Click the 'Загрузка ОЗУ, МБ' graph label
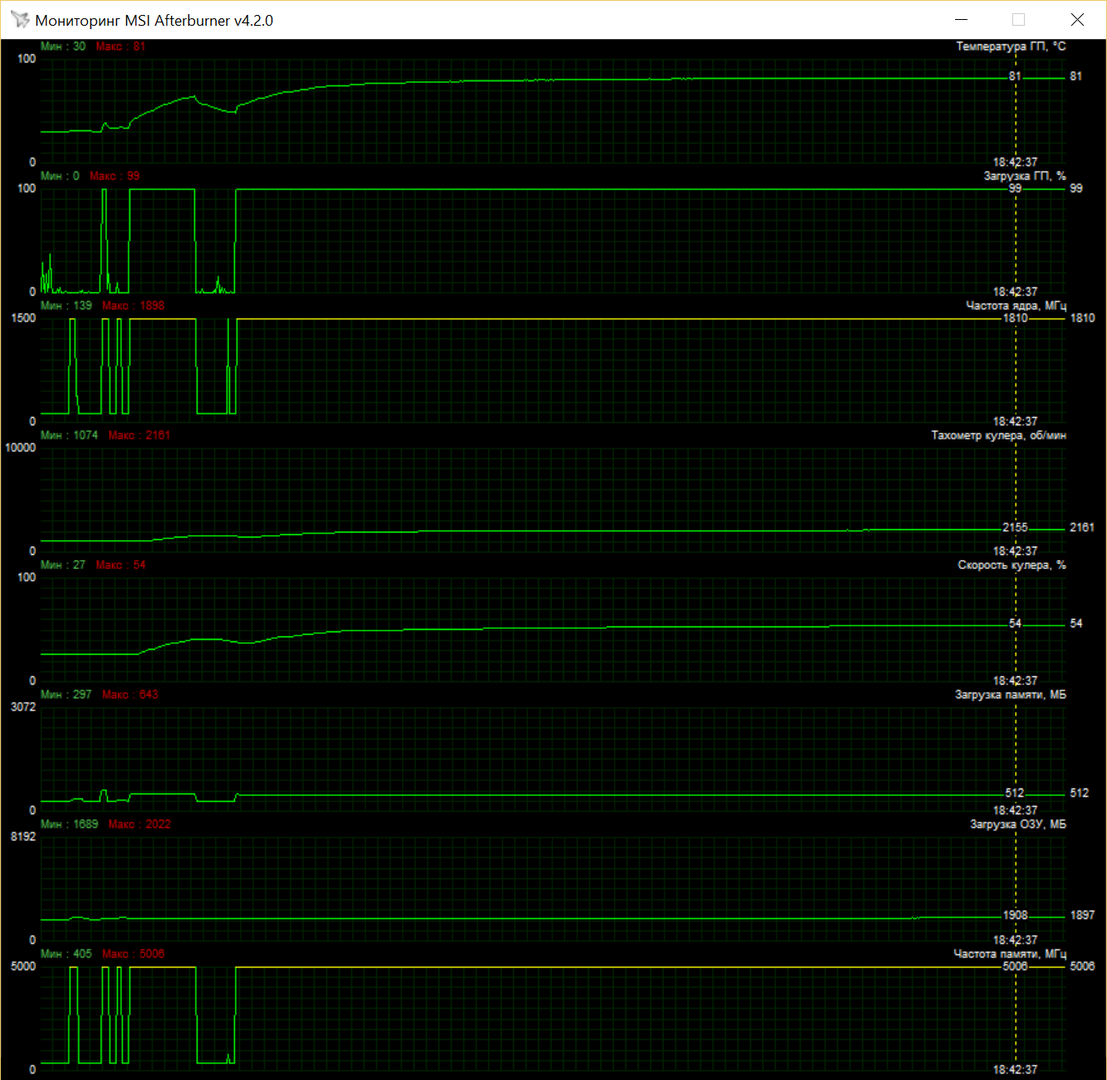1107x1080 pixels. (x=1017, y=824)
